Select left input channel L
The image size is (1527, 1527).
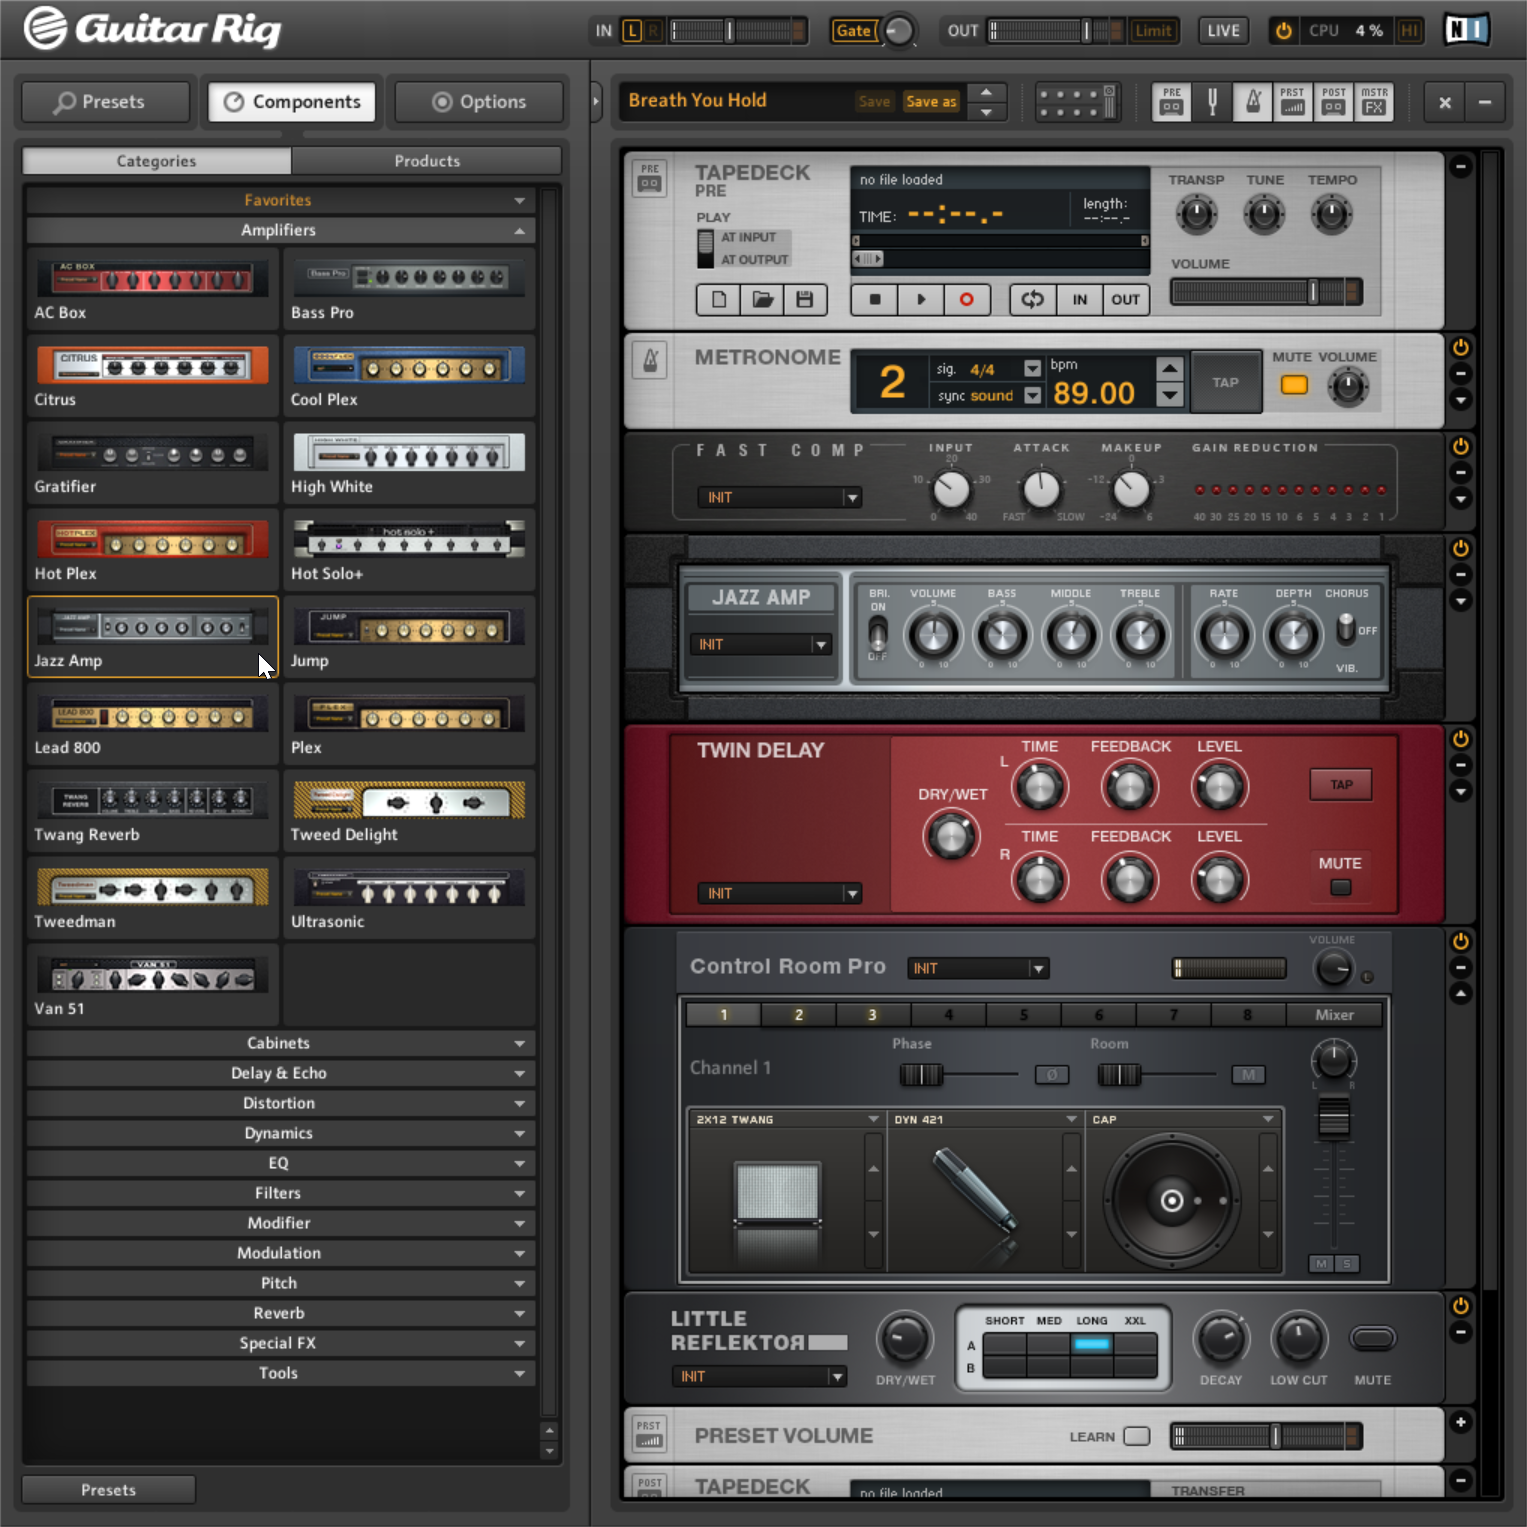(632, 31)
